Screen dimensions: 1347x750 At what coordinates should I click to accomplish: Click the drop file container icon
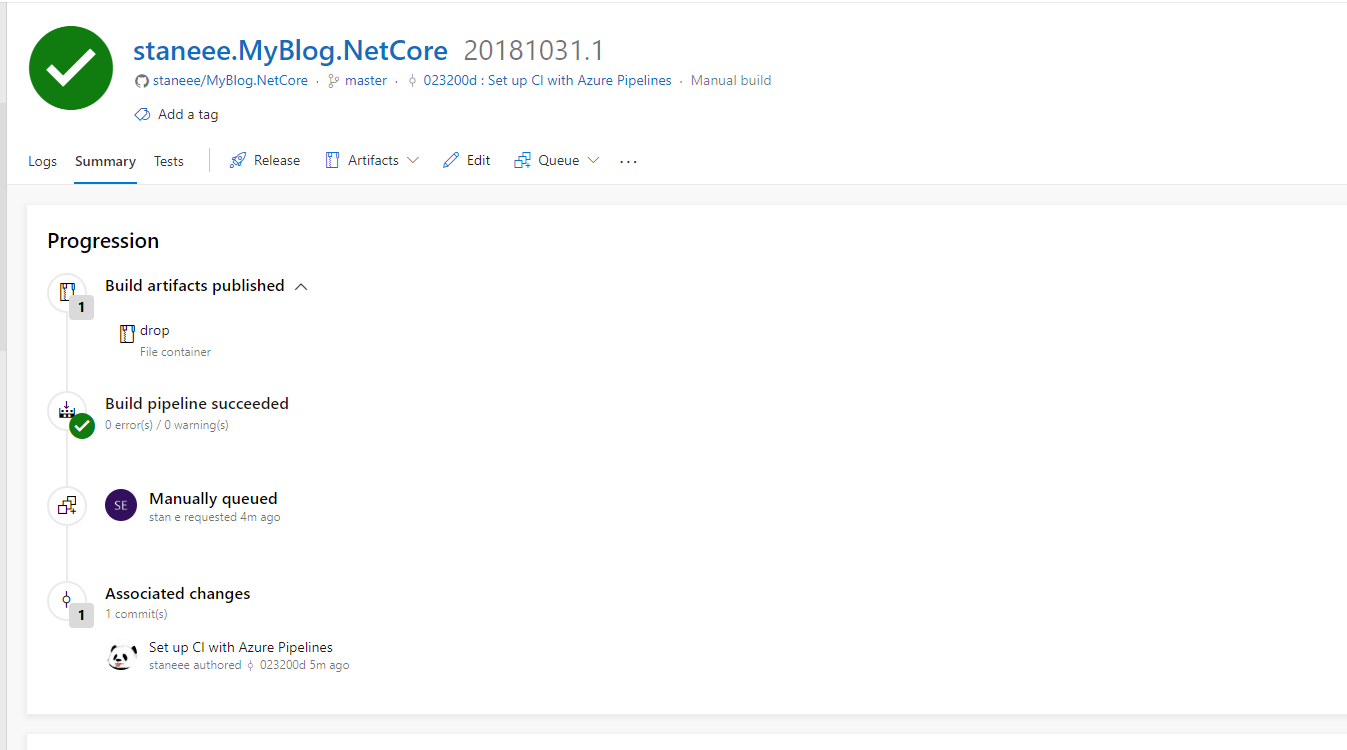[x=127, y=334]
